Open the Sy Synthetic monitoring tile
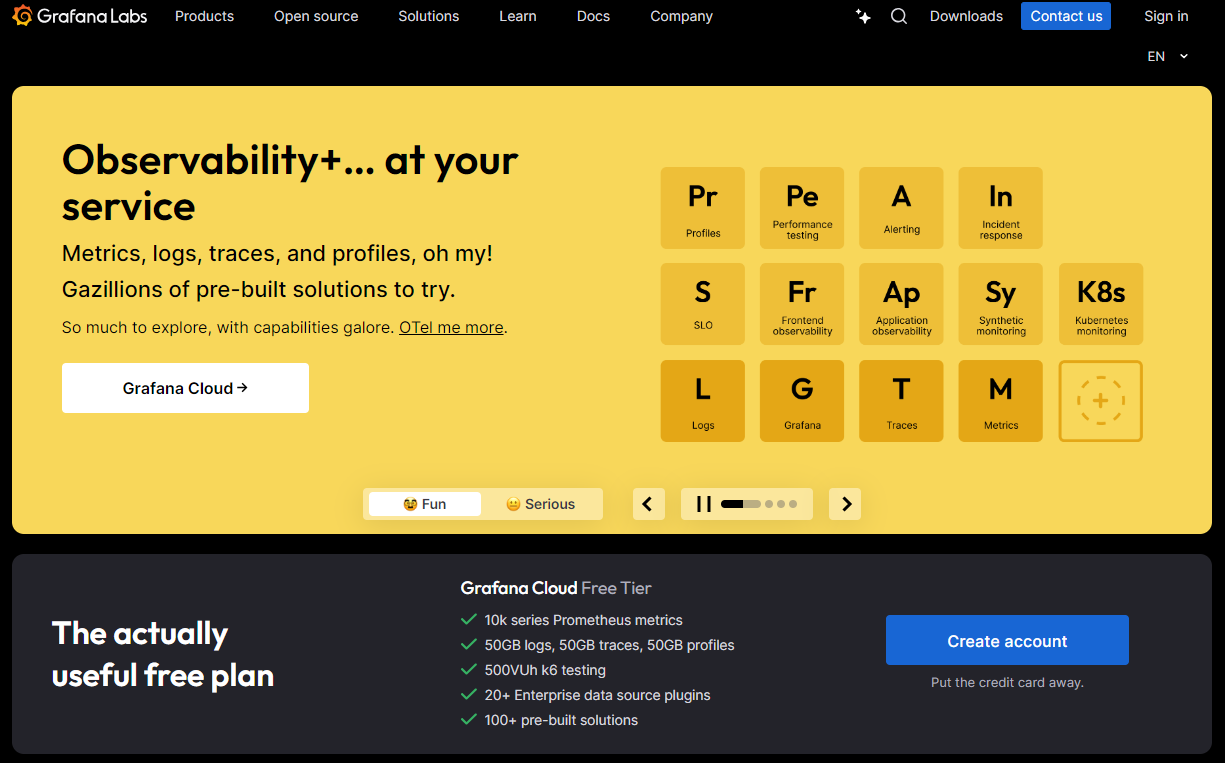This screenshot has width=1225, height=763. [1001, 304]
